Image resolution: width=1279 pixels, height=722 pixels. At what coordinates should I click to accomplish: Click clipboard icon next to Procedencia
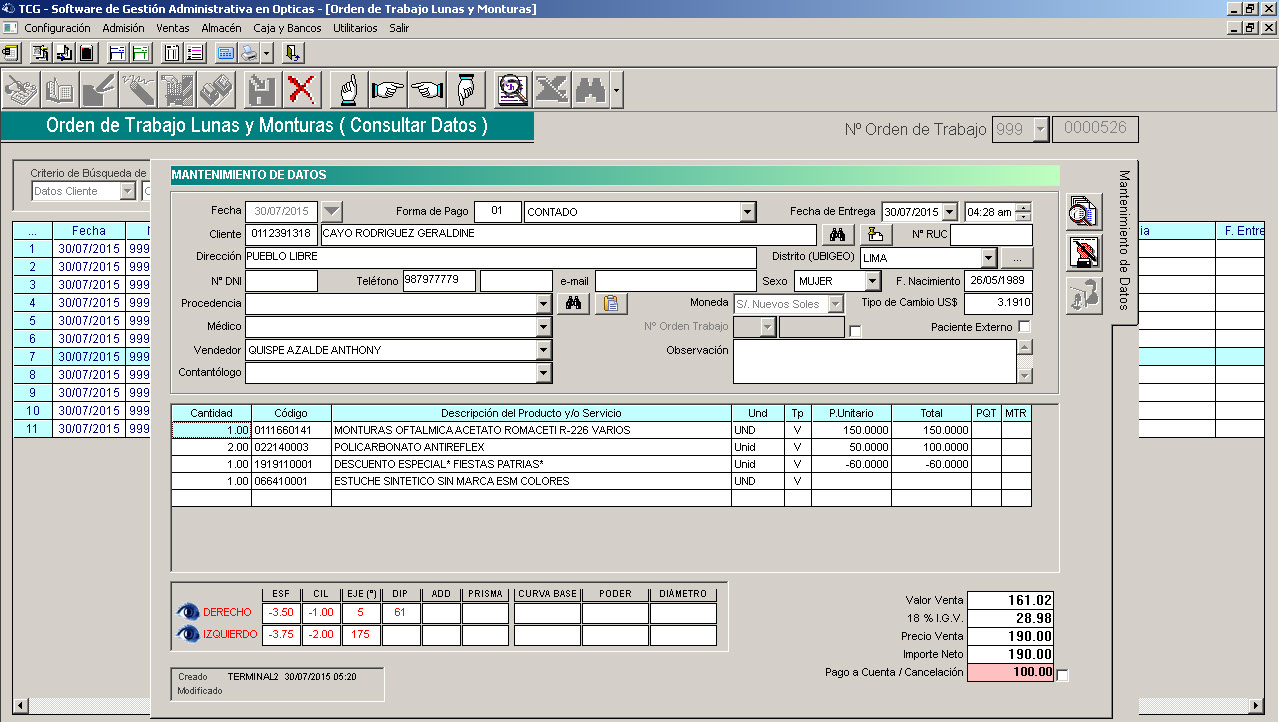(x=611, y=304)
